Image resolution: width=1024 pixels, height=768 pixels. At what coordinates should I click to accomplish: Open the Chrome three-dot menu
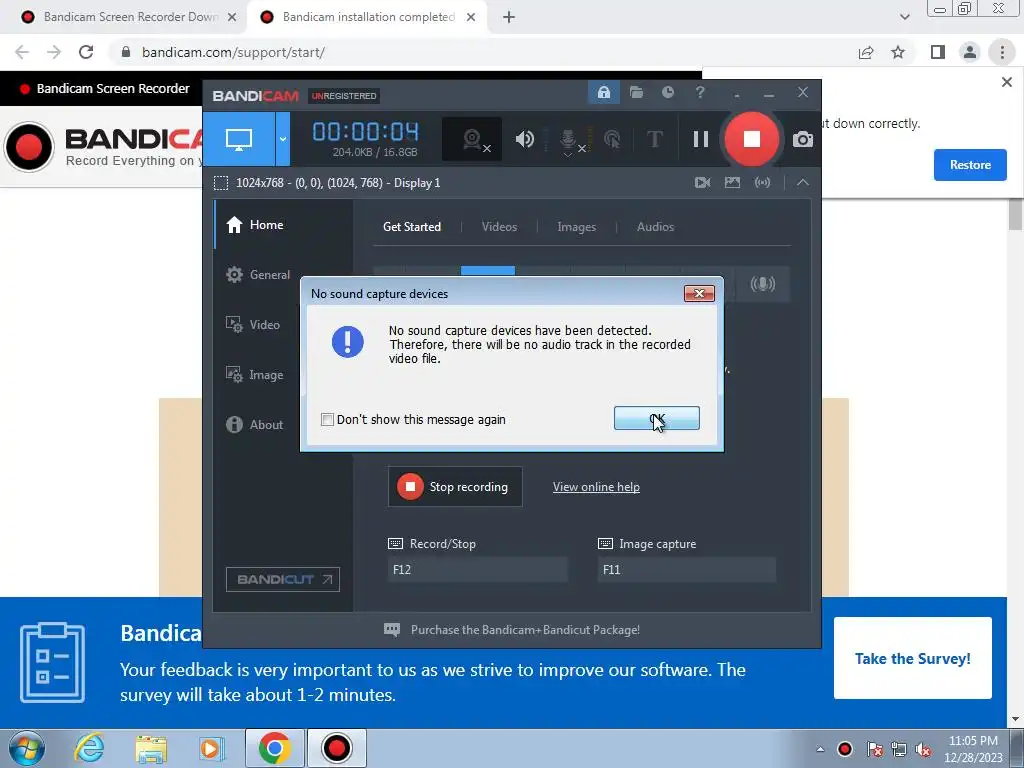click(1002, 52)
